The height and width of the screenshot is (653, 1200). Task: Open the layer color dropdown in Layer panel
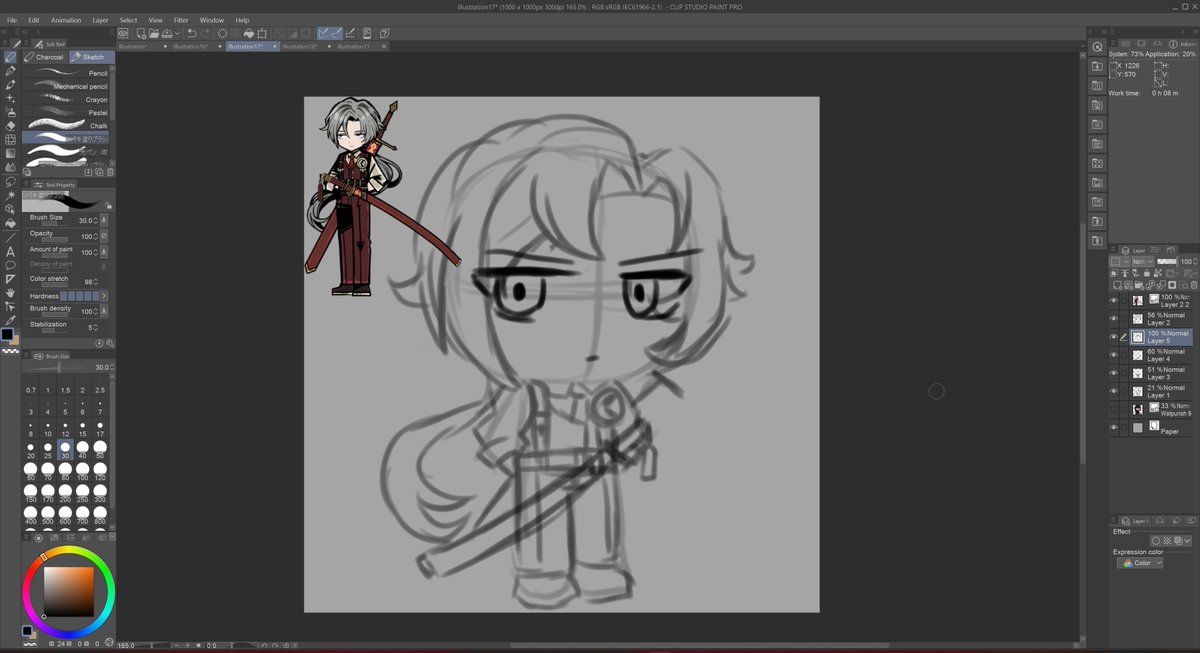(x=1119, y=261)
